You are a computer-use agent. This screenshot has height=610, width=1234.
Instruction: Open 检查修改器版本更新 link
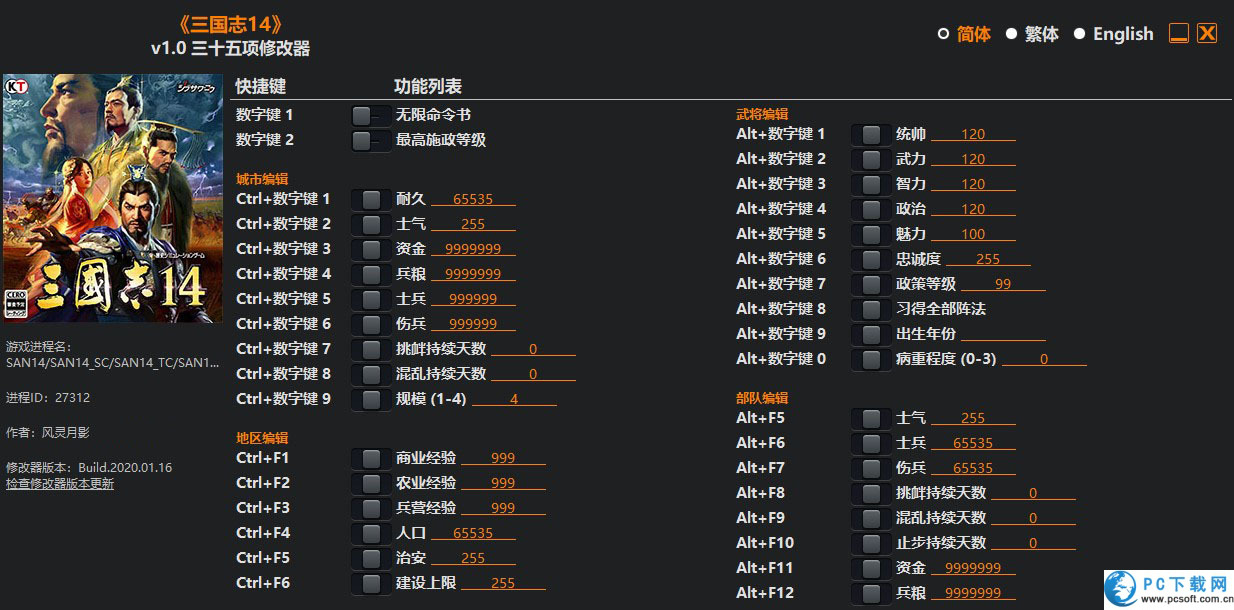click(60, 484)
